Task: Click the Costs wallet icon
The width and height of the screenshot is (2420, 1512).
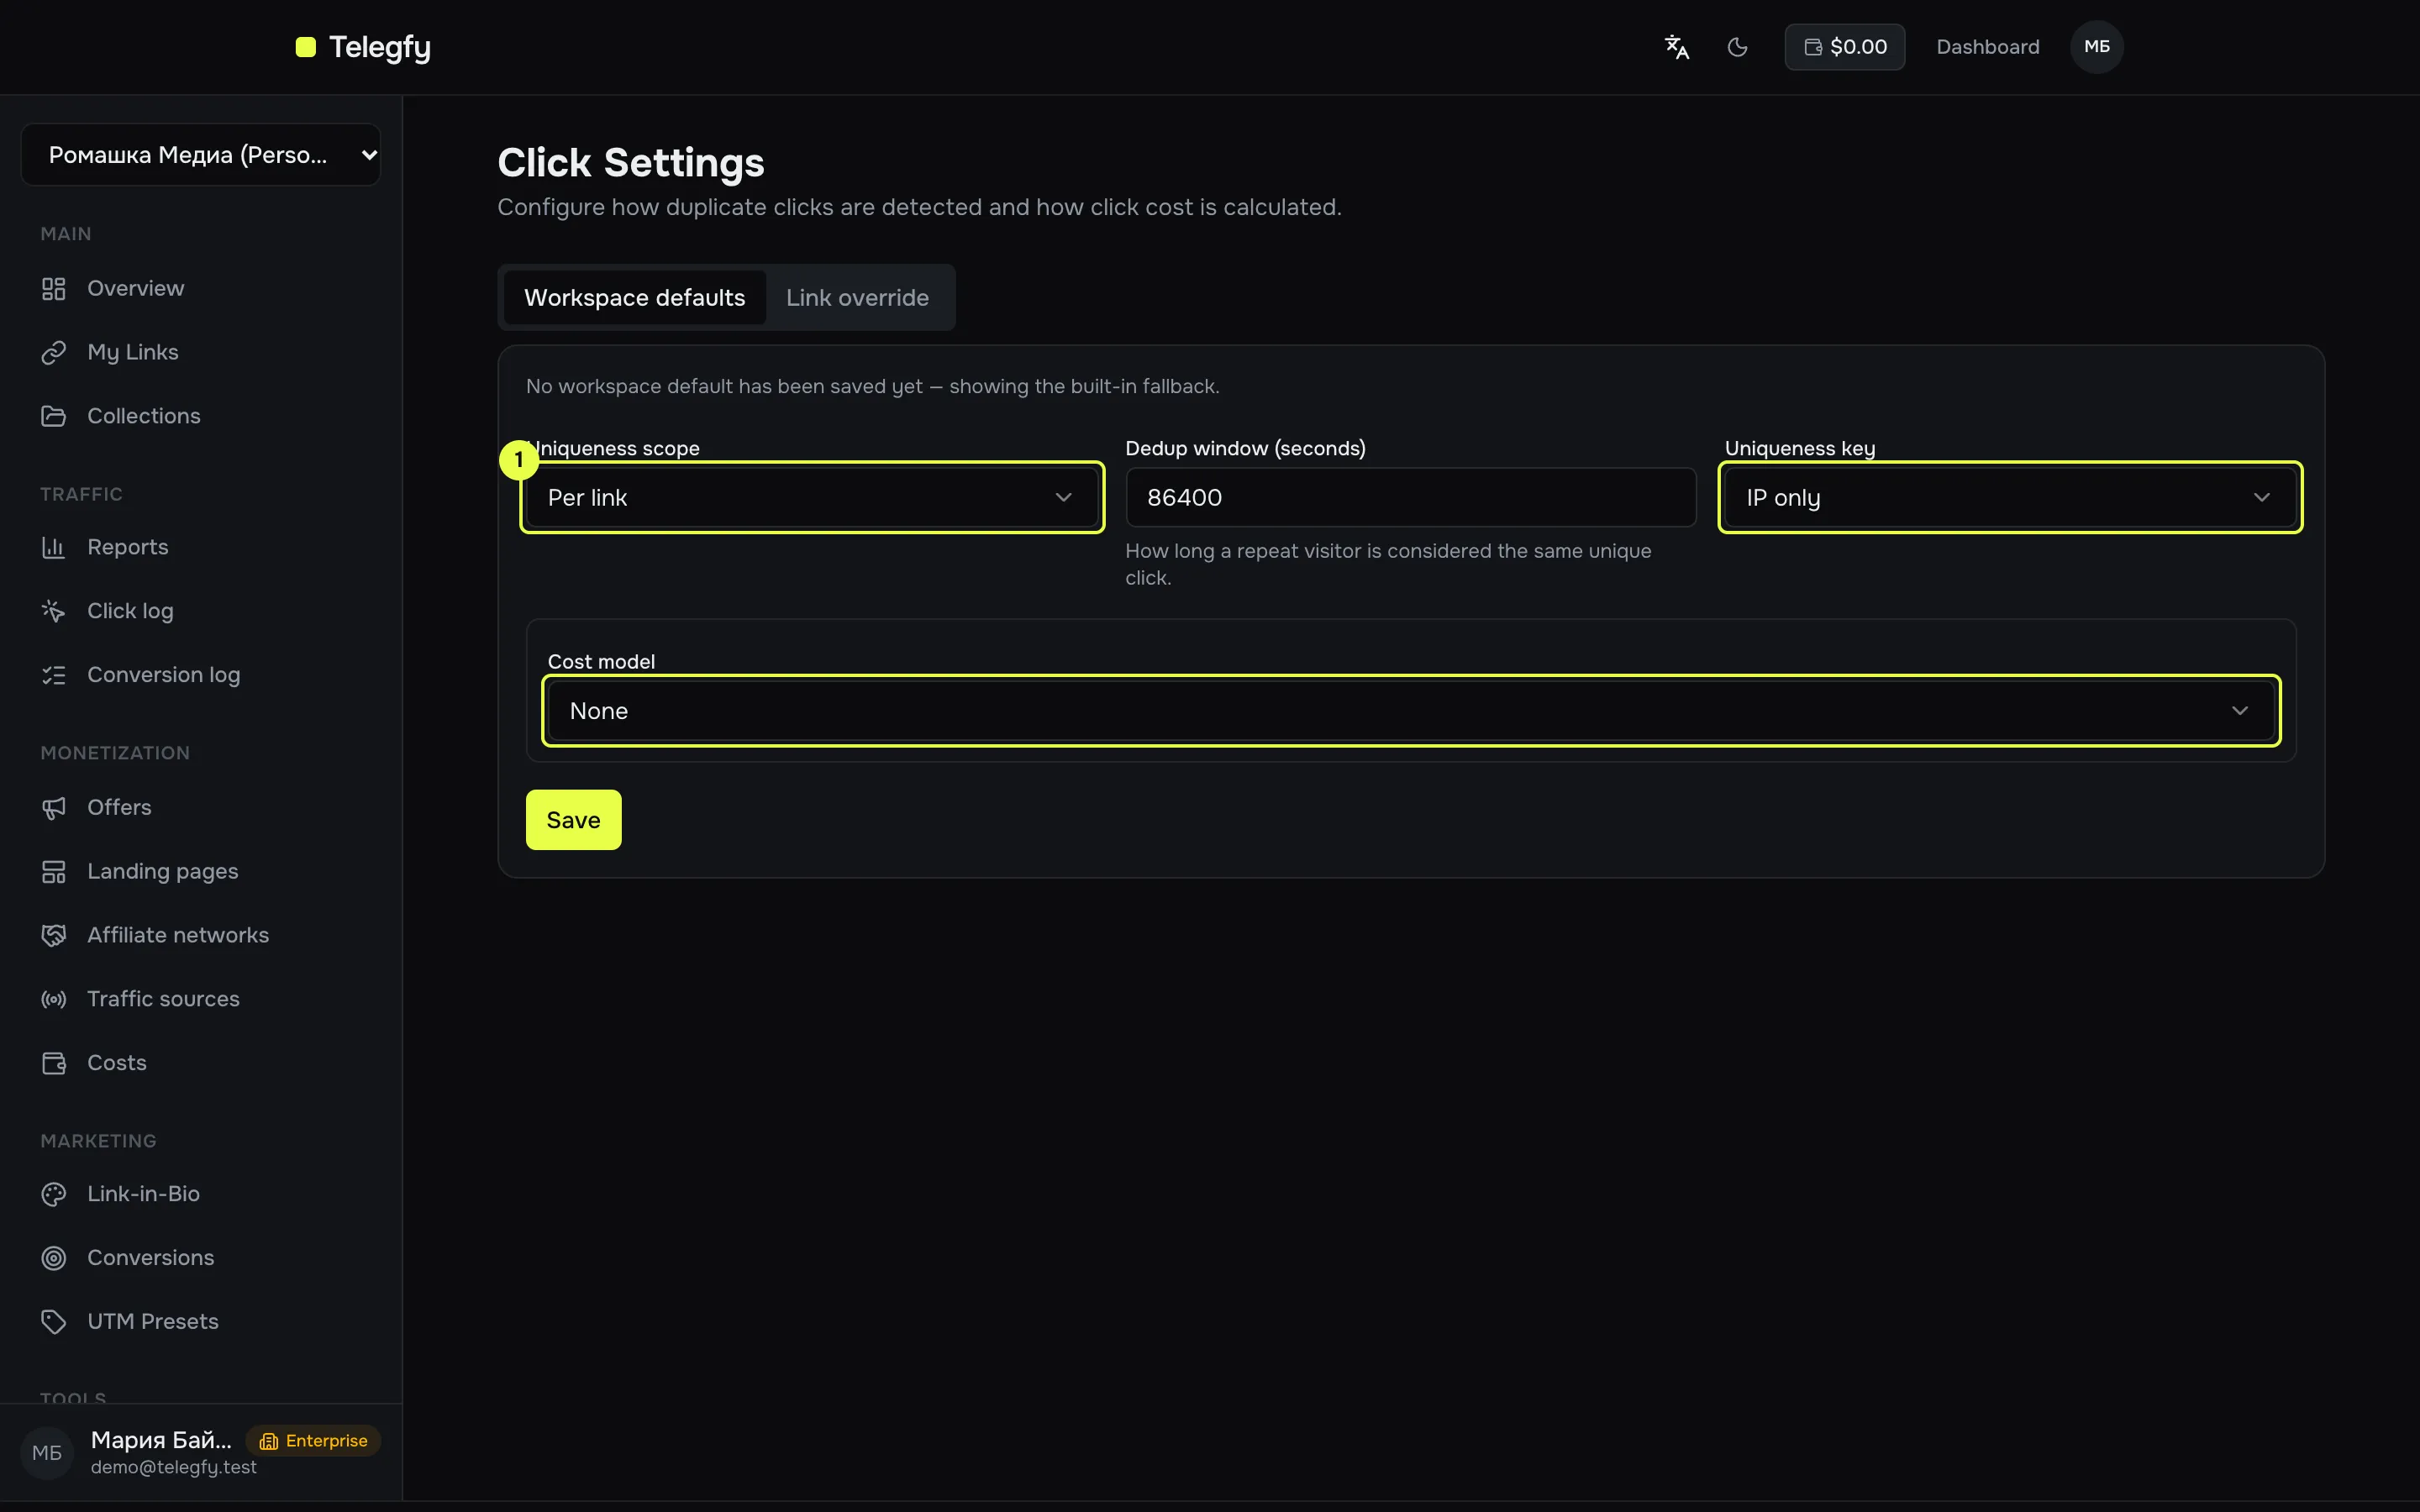Action: click(54, 1063)
